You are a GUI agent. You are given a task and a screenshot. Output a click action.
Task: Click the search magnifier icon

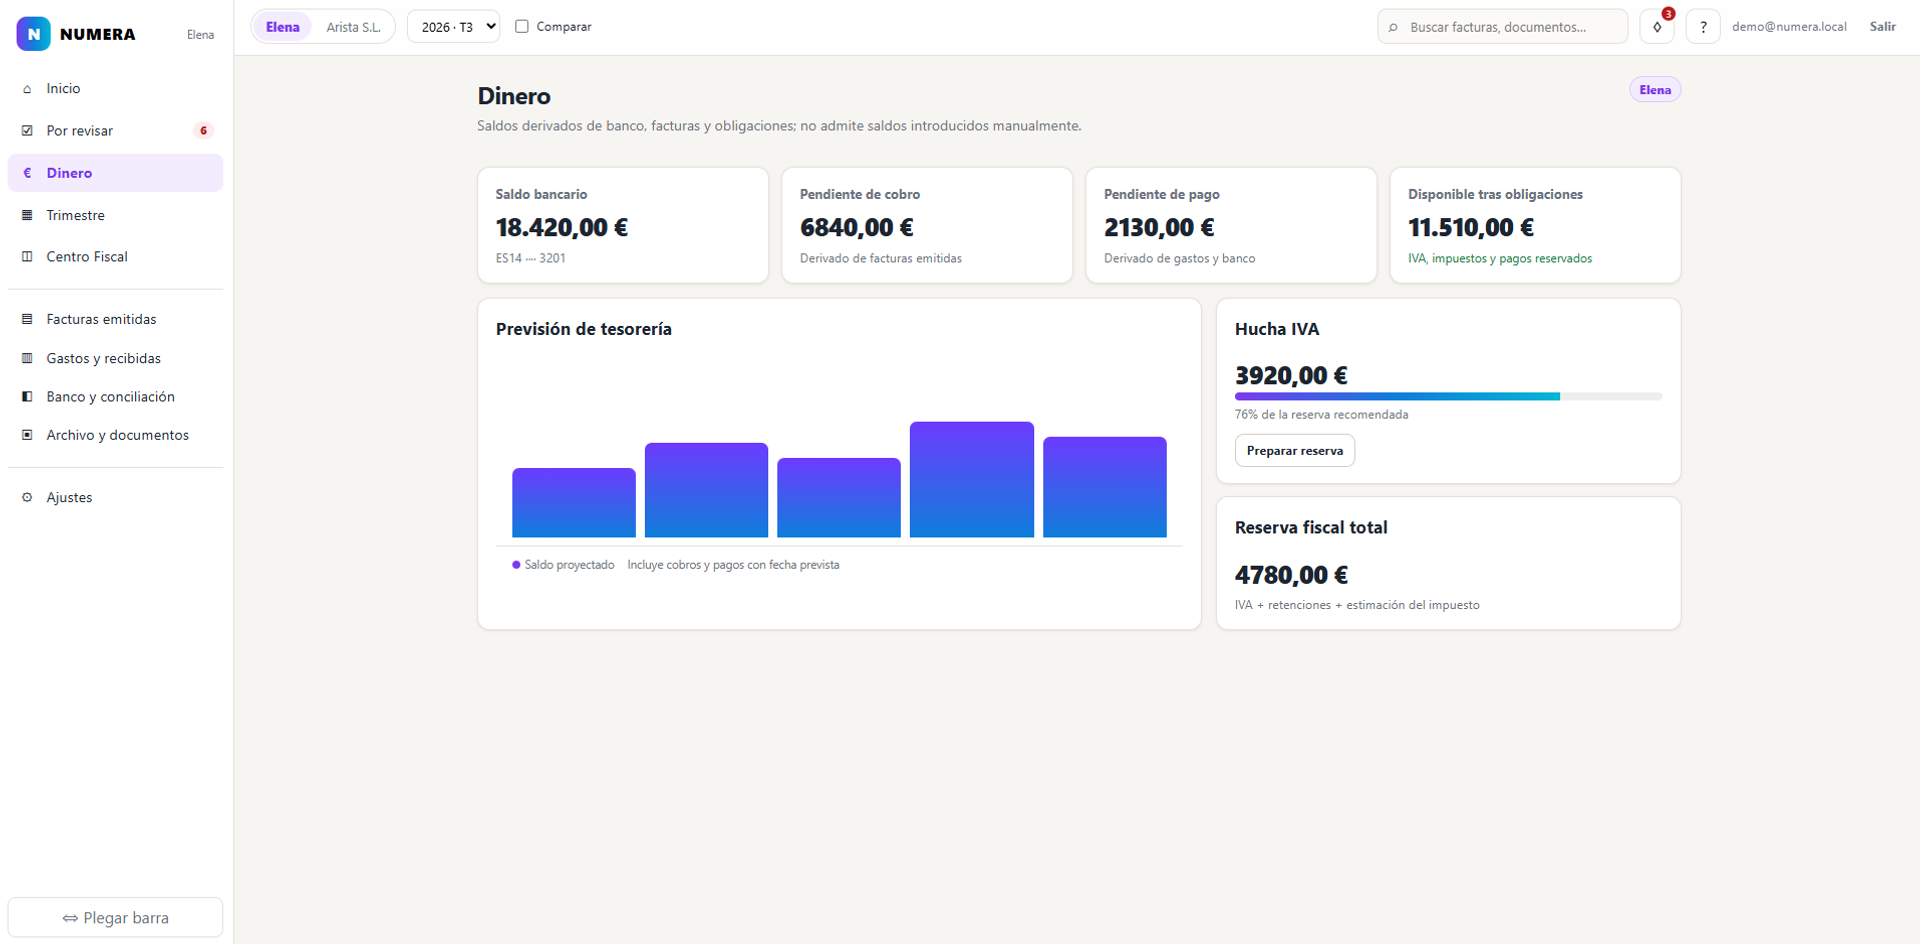tap(1394, 28)
